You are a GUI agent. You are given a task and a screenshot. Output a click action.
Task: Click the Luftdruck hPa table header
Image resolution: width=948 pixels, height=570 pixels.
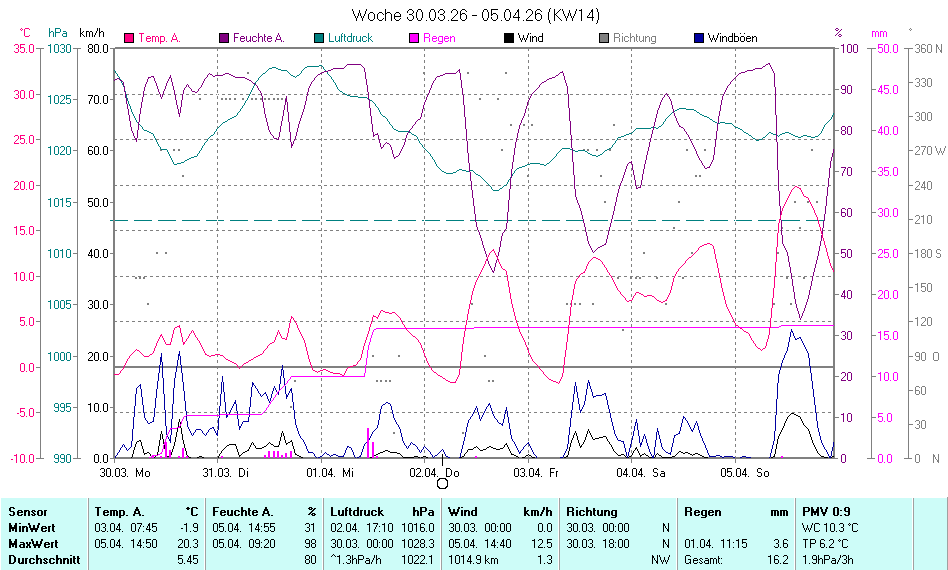pyautogui.click(x=383, y=512)
